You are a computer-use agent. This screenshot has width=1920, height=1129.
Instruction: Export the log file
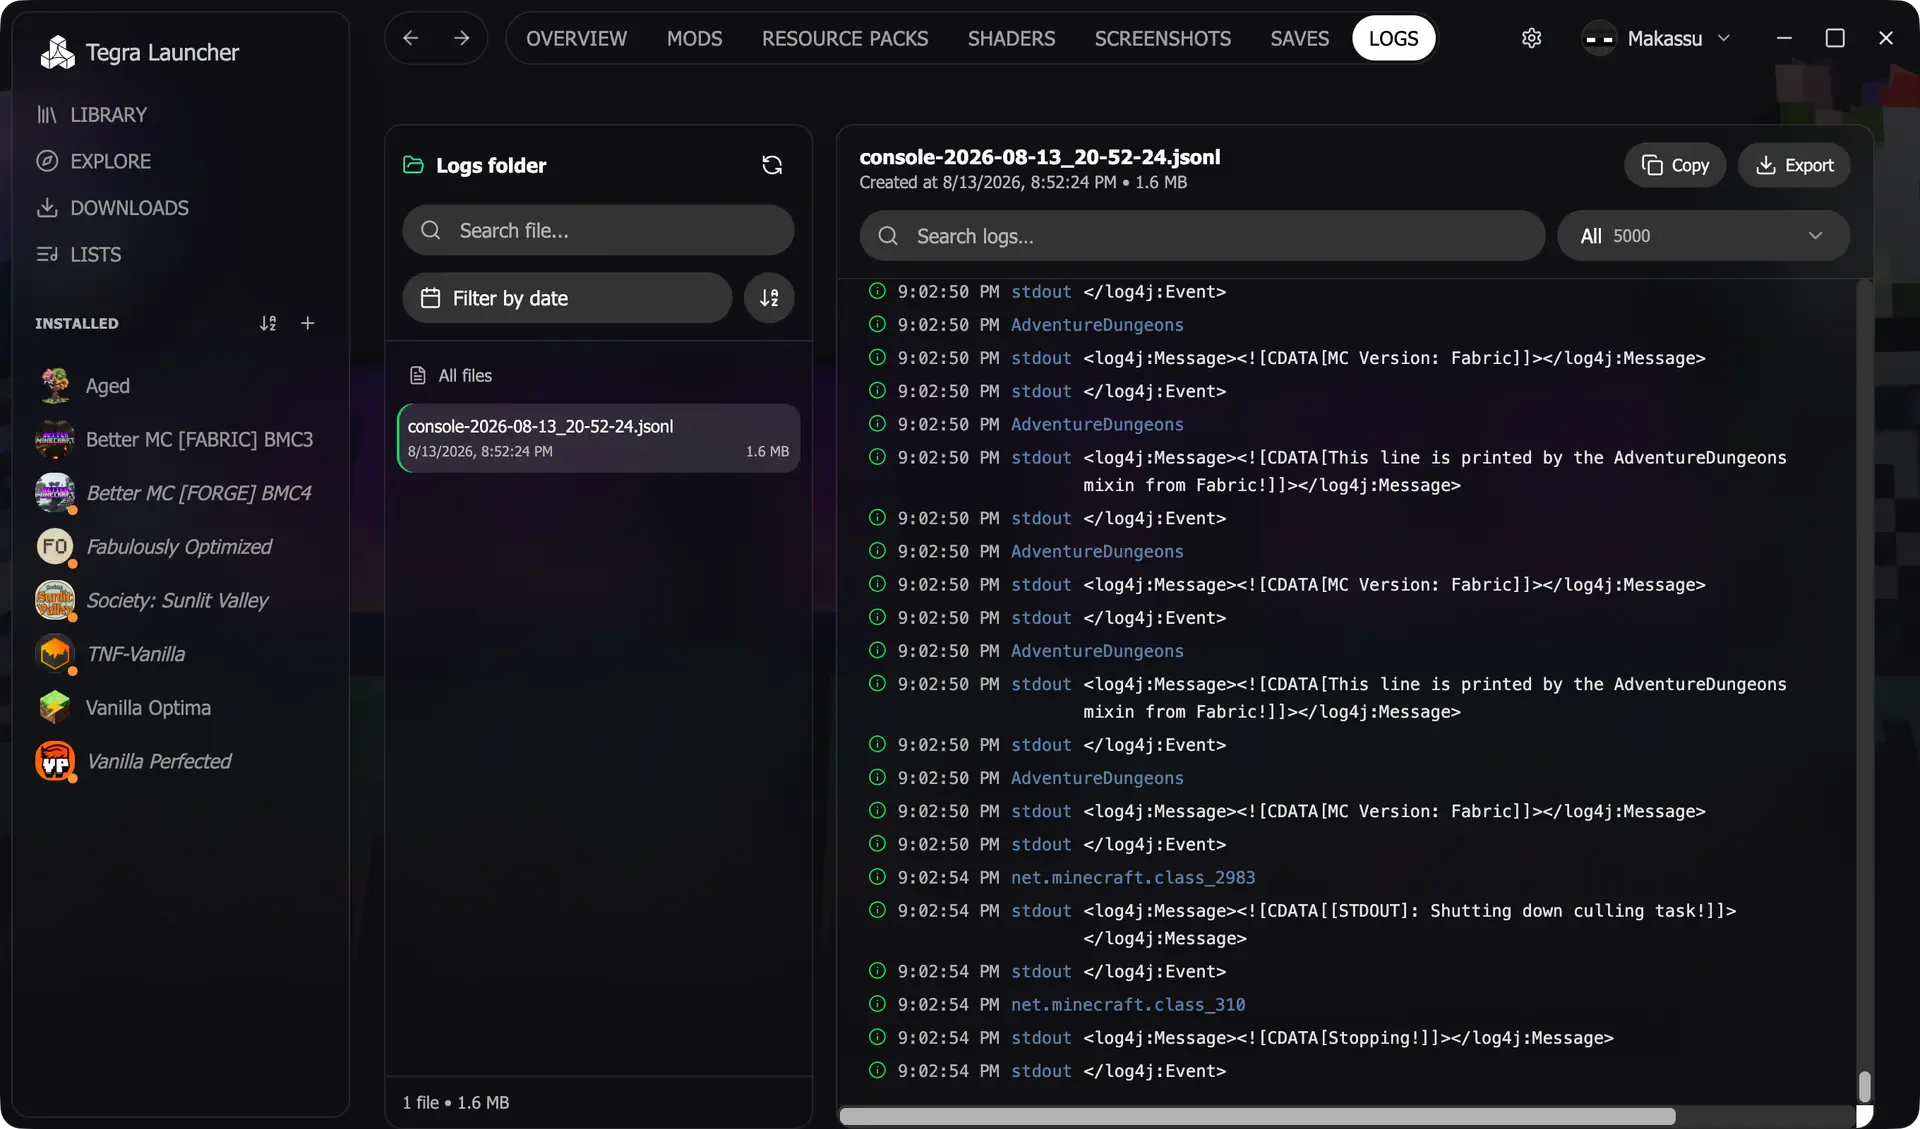pos(1794,165)
